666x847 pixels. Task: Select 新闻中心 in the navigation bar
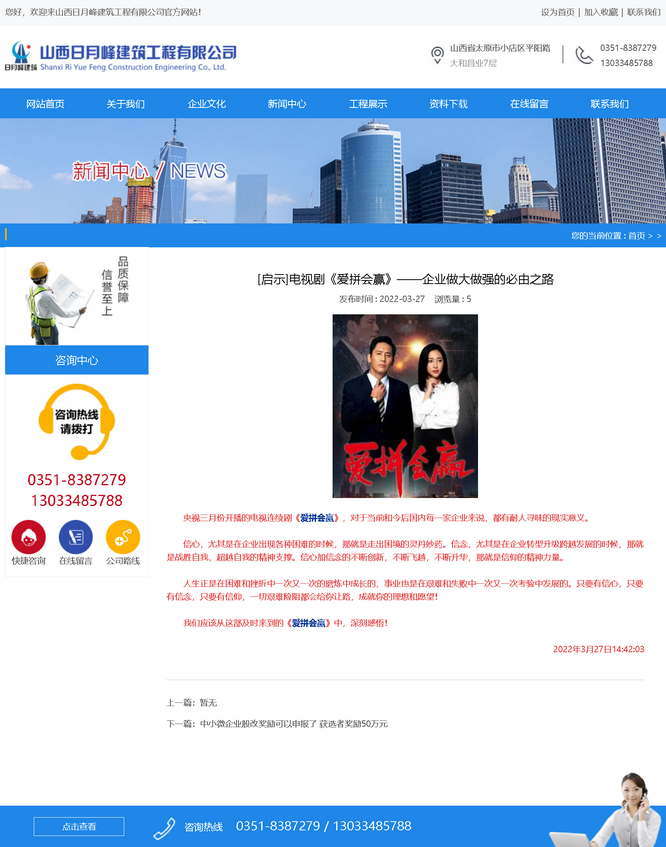(287, 104)
